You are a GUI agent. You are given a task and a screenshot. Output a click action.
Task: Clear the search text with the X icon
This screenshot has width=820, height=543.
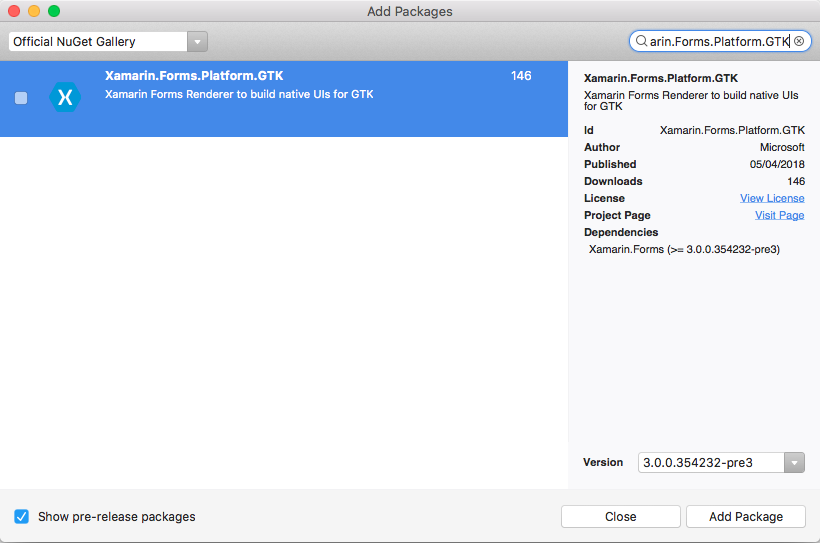(799, 42)
